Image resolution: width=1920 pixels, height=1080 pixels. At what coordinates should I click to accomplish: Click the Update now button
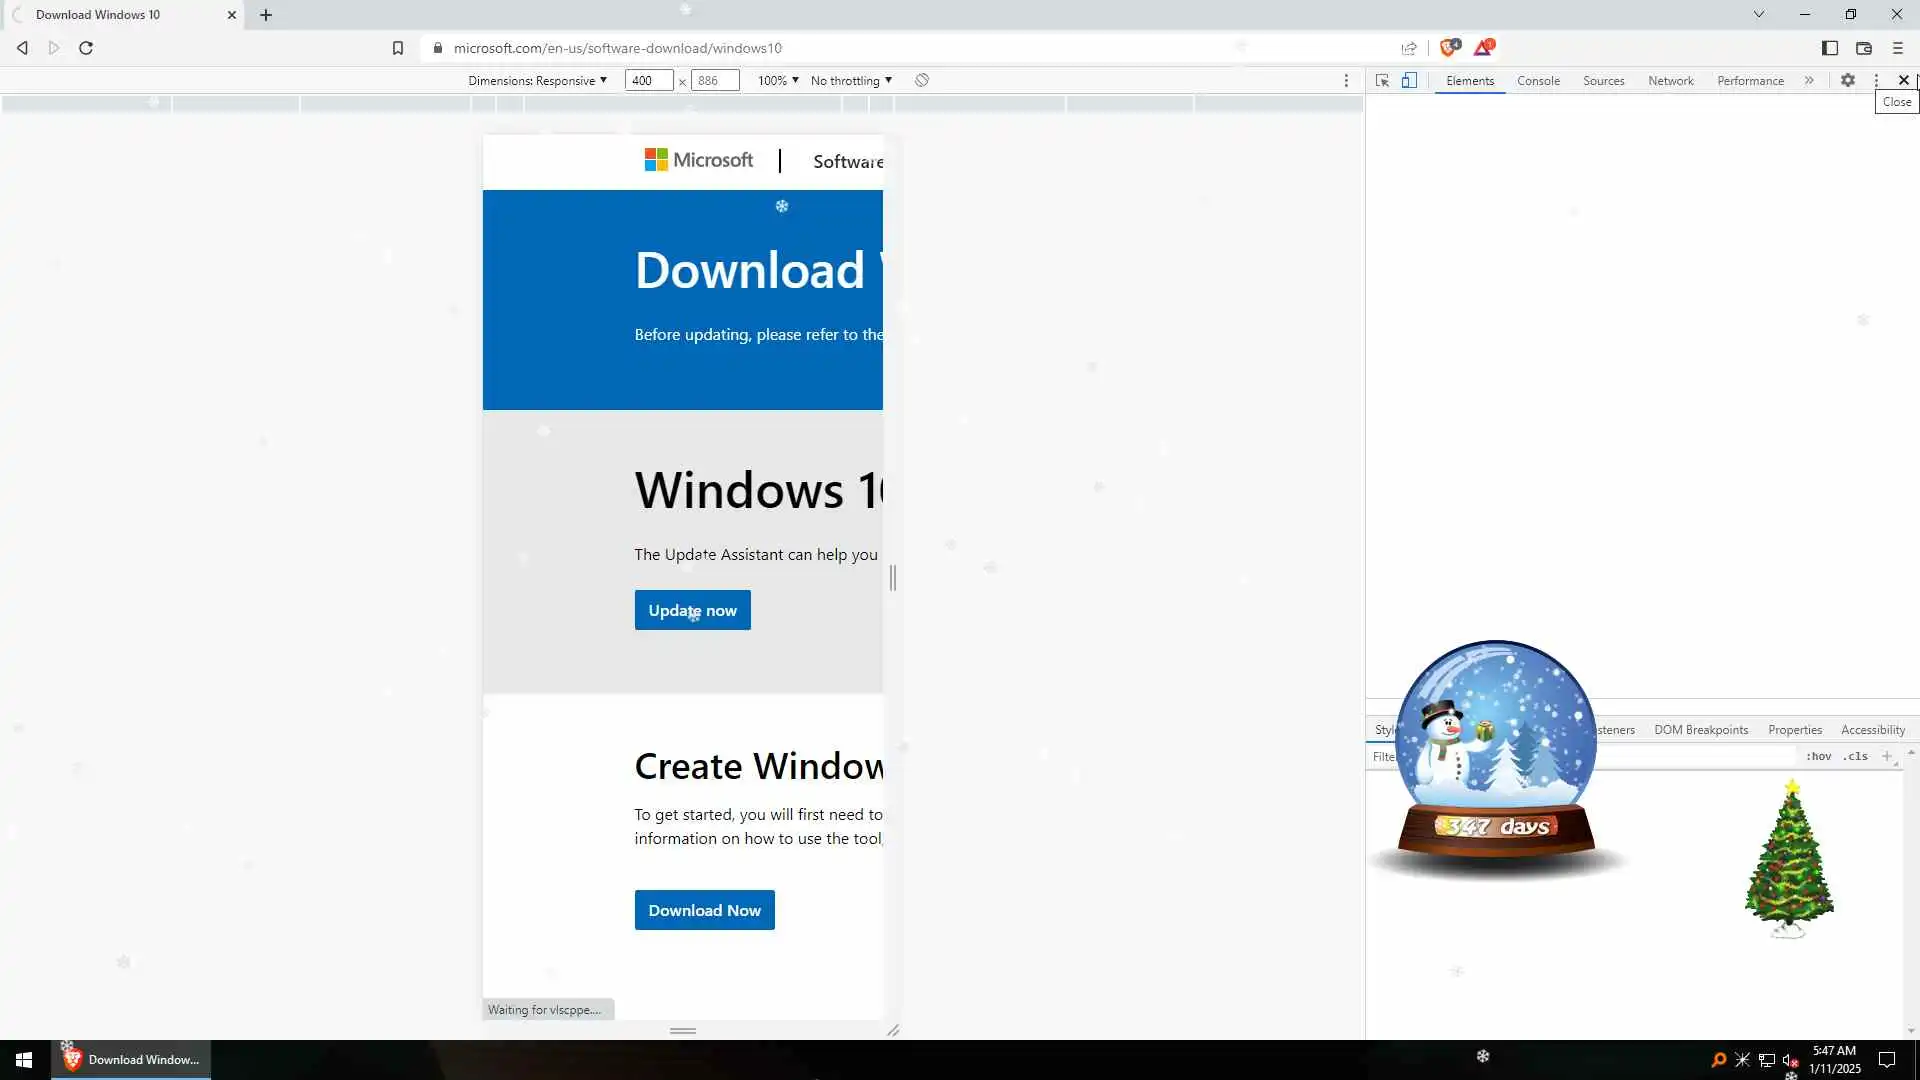[692, 610]
